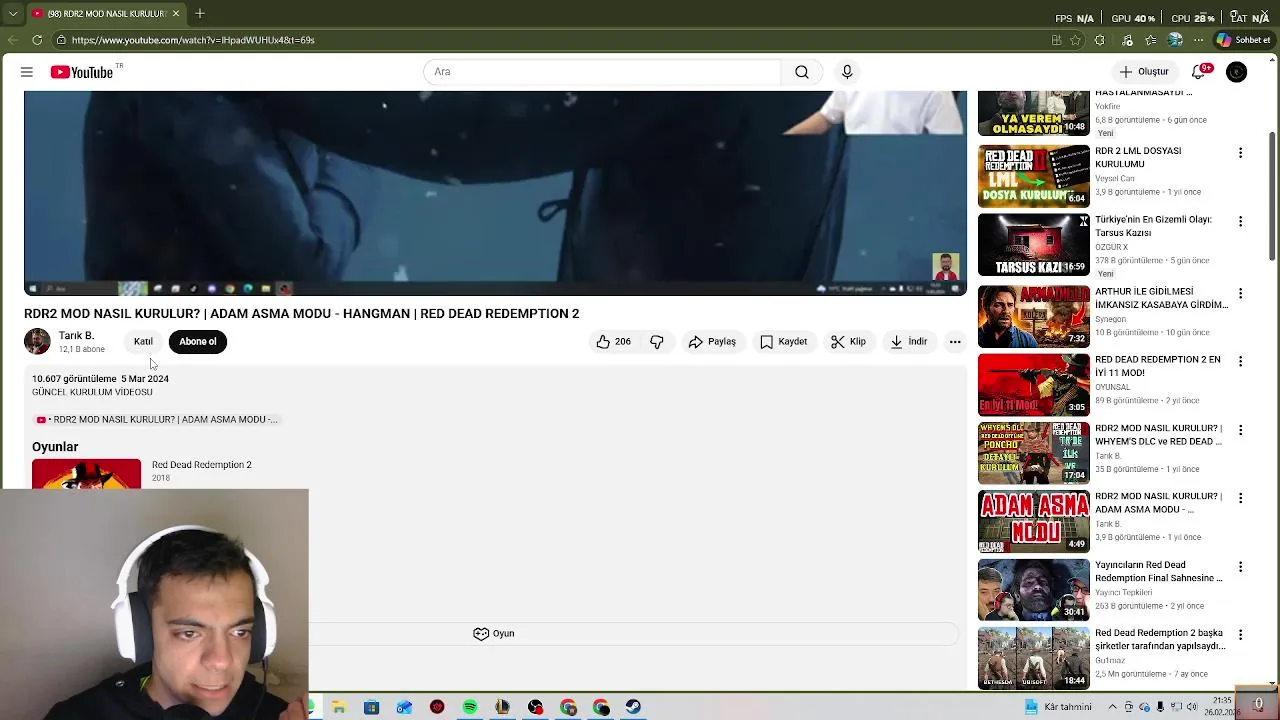Open Tarık B. channel name
The image size is (1280, 720).
[76, 336]
